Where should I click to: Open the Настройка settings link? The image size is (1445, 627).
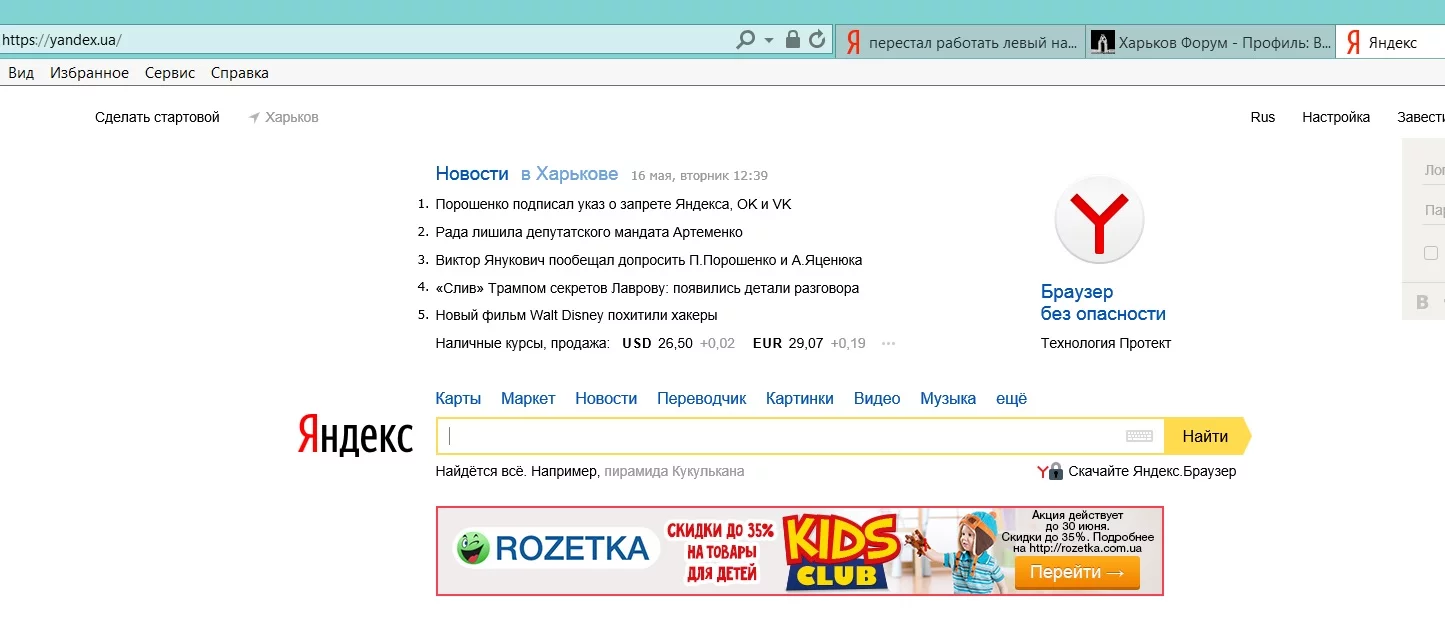(x=1336, y=117)
